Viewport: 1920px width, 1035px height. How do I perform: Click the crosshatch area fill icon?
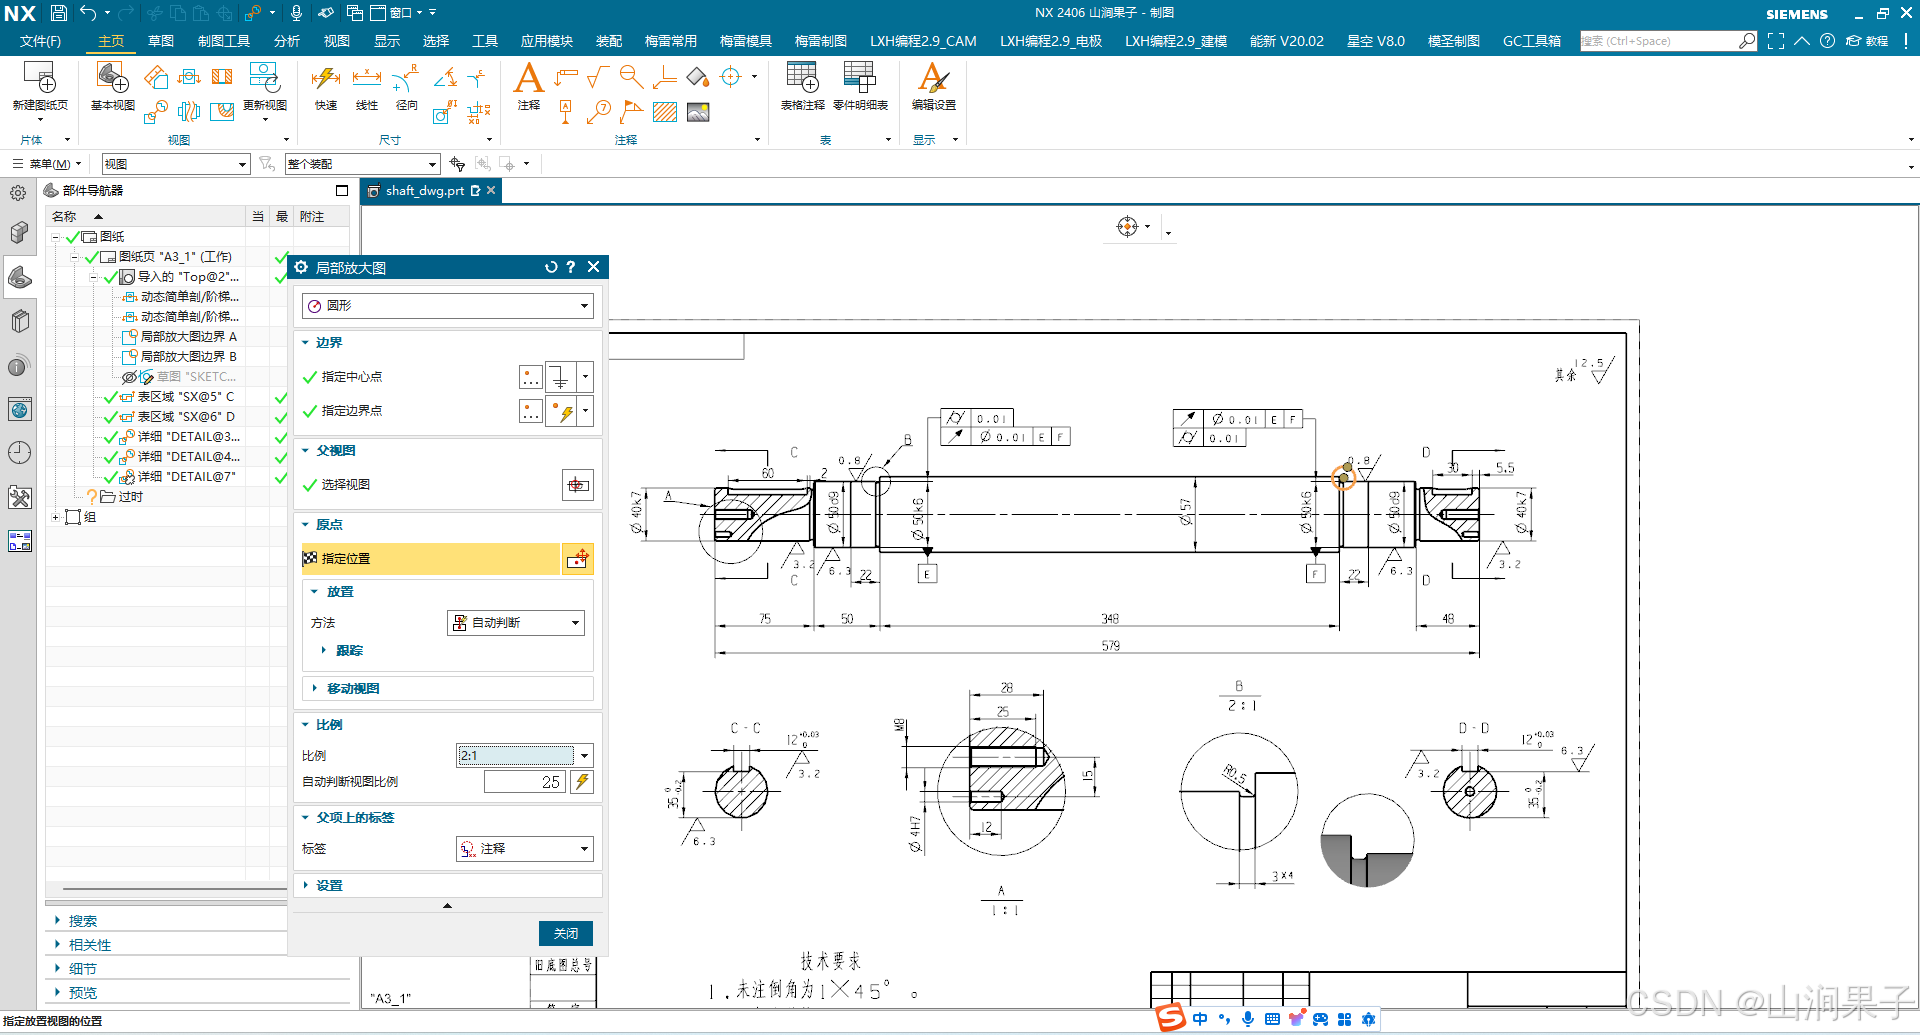point(665,112)
